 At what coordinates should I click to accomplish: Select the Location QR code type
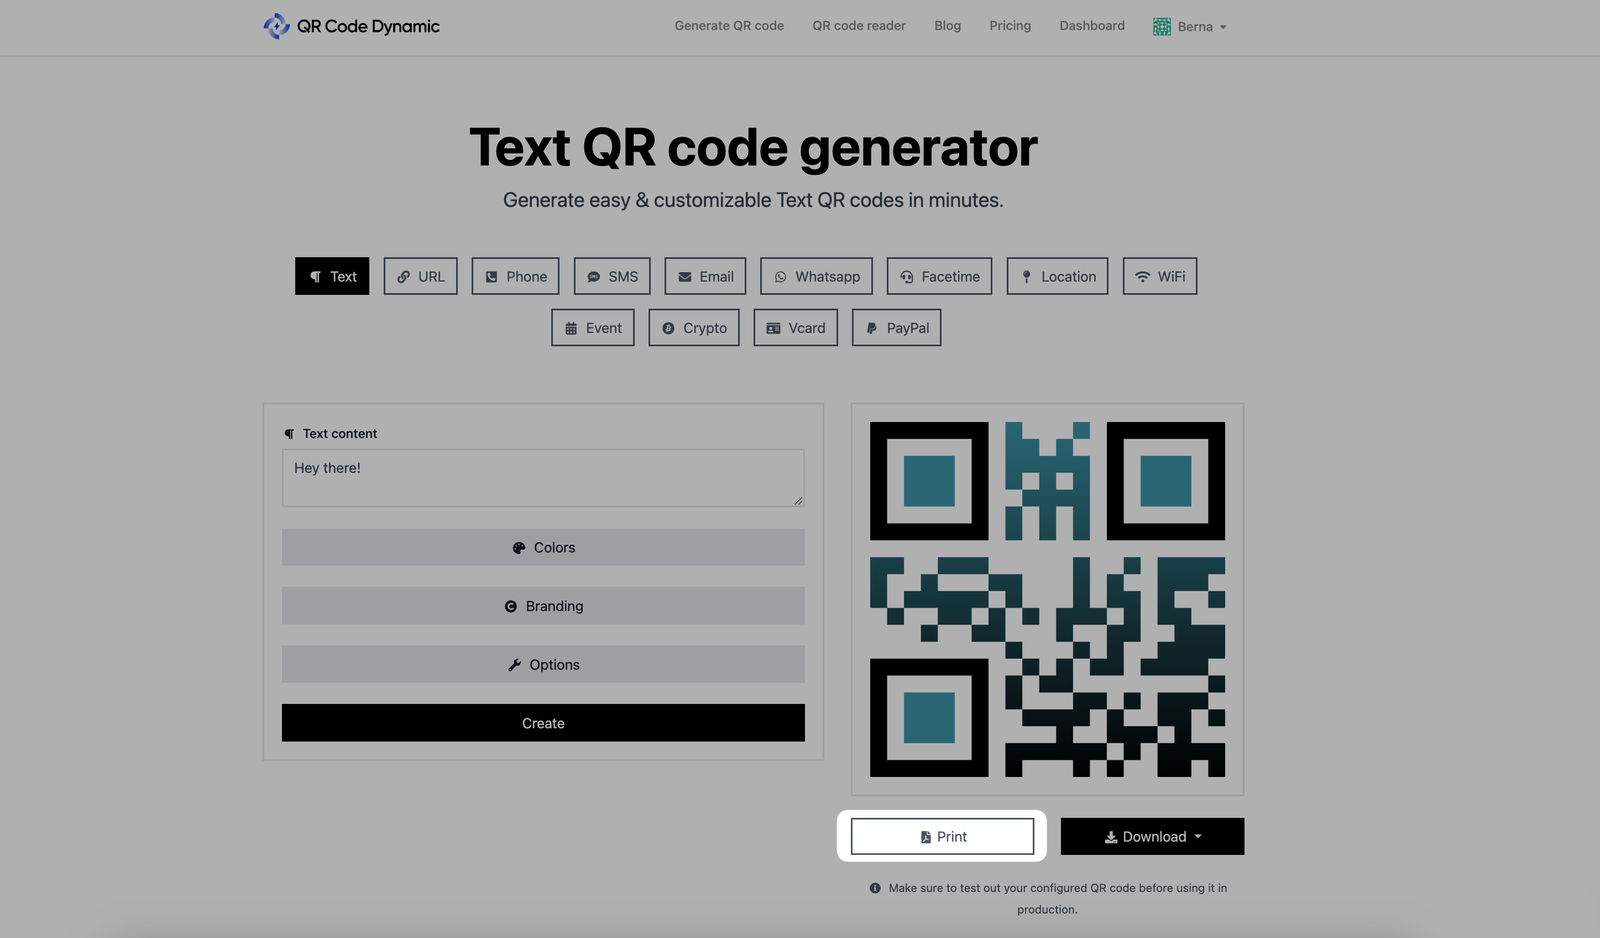coord(1057,276)
